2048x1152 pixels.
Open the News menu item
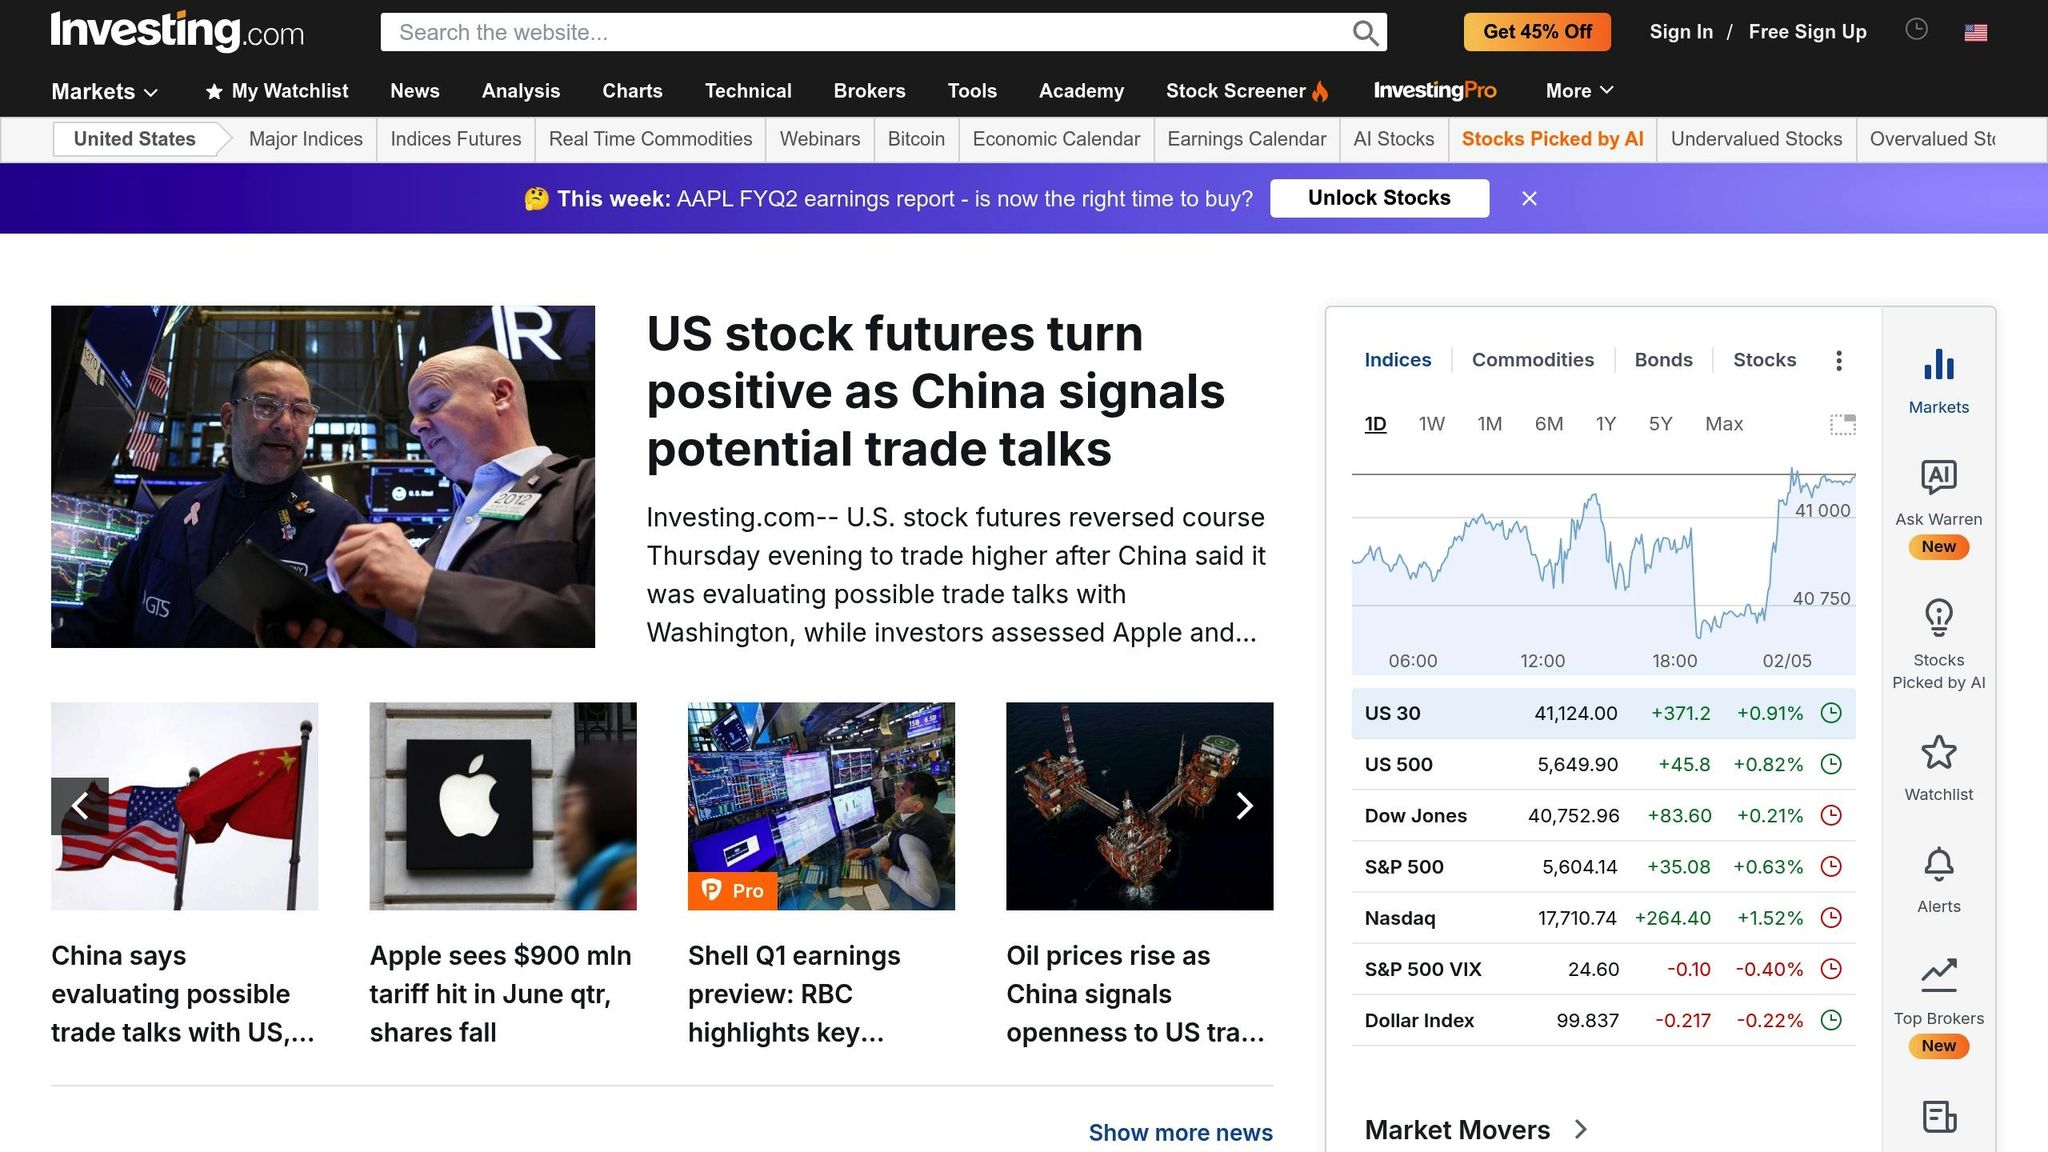pyautogui.click(x=414, y=91)
